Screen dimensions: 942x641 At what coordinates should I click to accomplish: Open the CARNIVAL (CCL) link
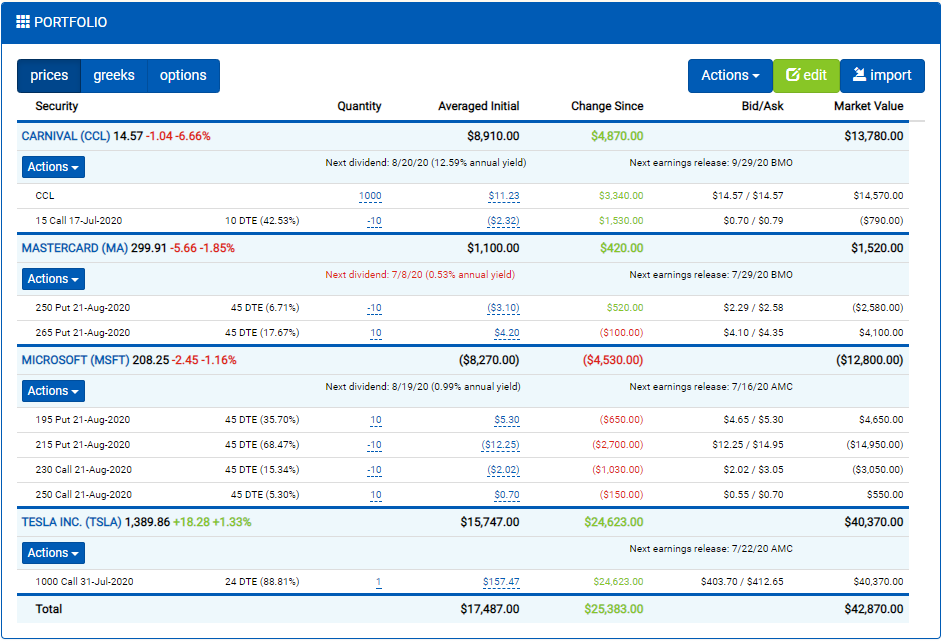(66, 136)
